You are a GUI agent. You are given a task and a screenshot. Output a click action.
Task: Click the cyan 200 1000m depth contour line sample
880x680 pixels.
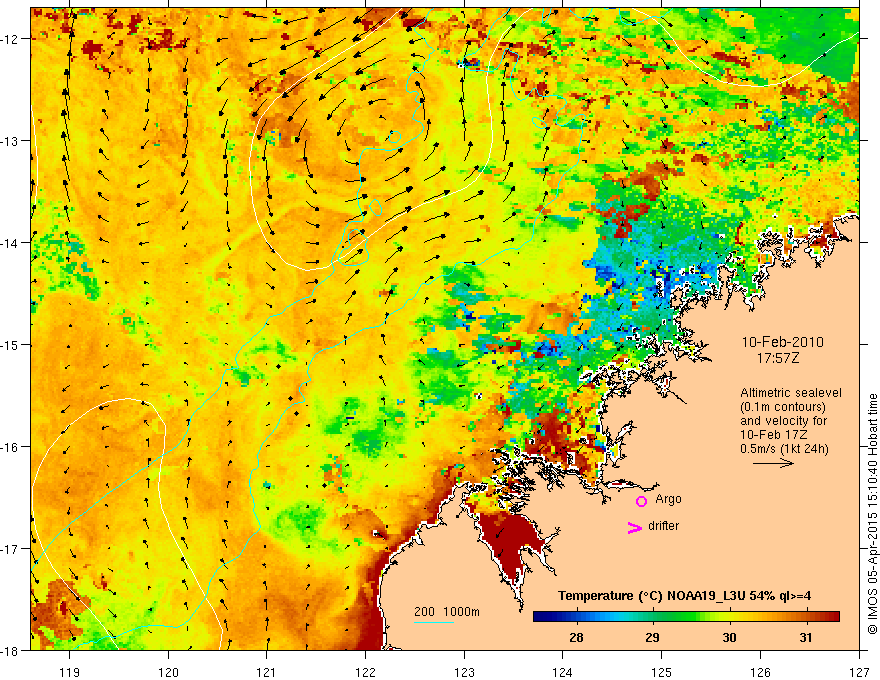[x=434, y=622]
